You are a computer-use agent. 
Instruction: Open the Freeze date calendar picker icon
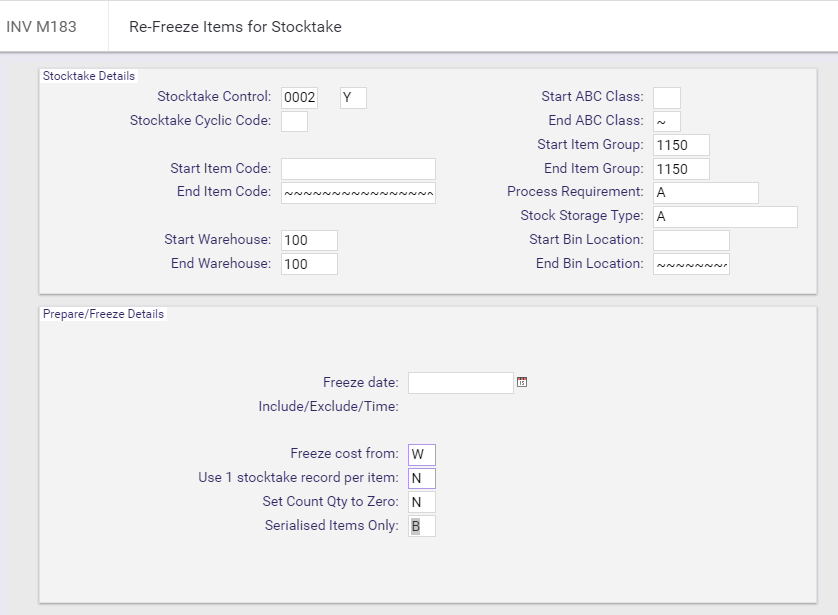coord(522,382)
